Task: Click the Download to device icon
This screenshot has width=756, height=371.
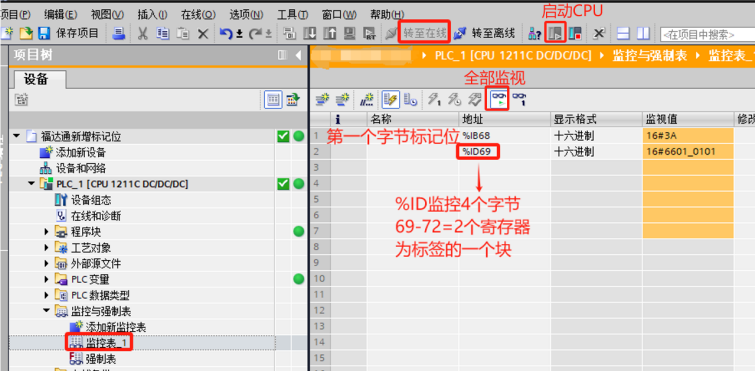Action: pyautogui.click(x=311, y=33)
